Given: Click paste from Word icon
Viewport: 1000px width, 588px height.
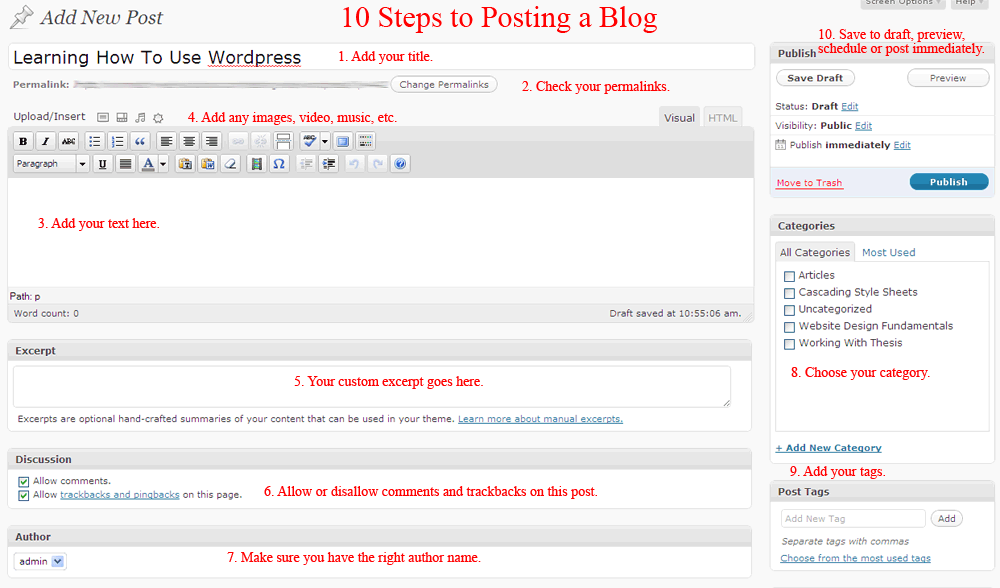Looking at the screenshot, I should [x=208, y=164].
